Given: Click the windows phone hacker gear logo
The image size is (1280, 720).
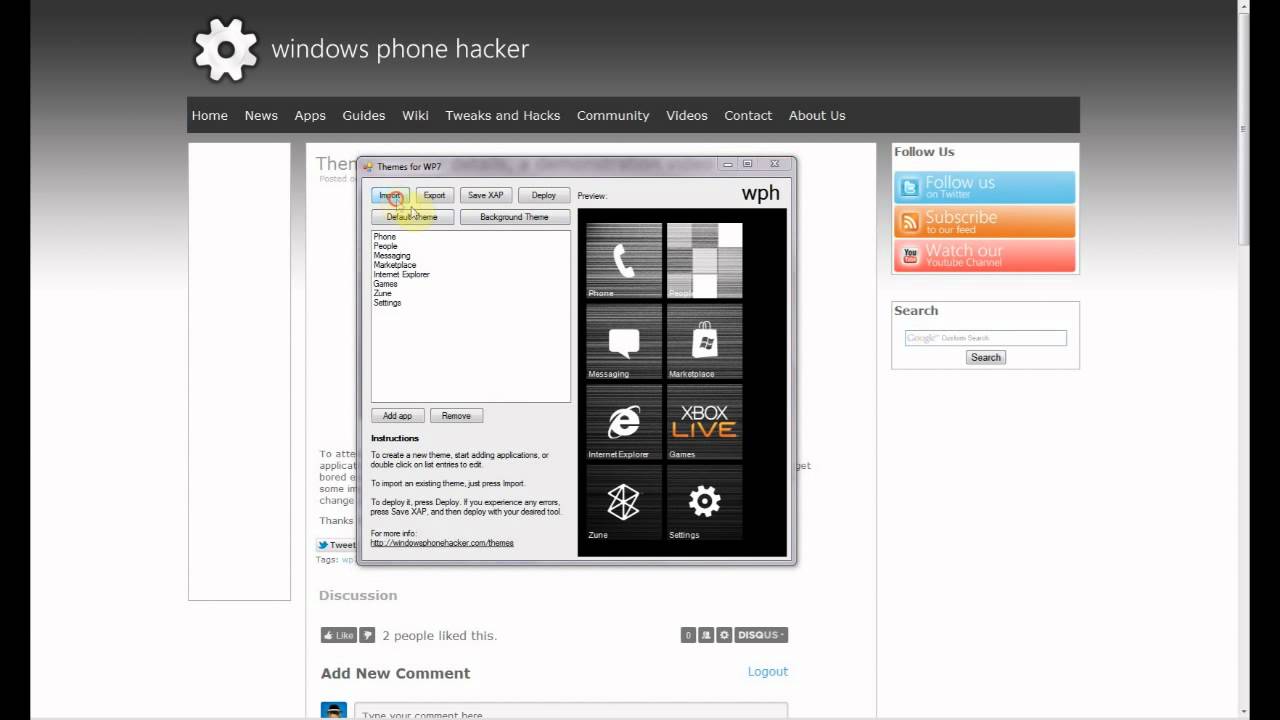Looking at the screenshot, I should (x=226, y=49).
